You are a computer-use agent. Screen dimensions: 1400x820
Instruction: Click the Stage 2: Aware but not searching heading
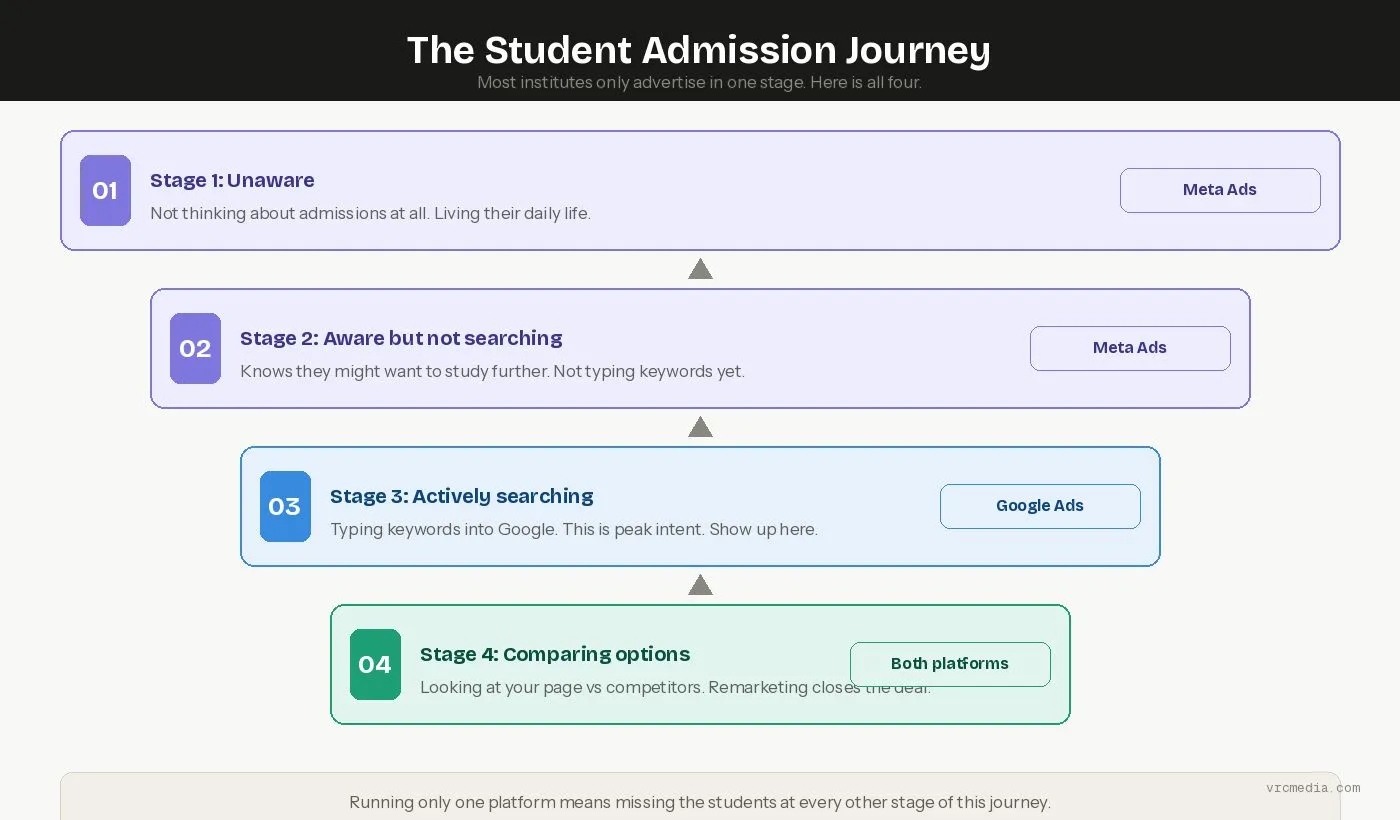(x=401, y=338)
